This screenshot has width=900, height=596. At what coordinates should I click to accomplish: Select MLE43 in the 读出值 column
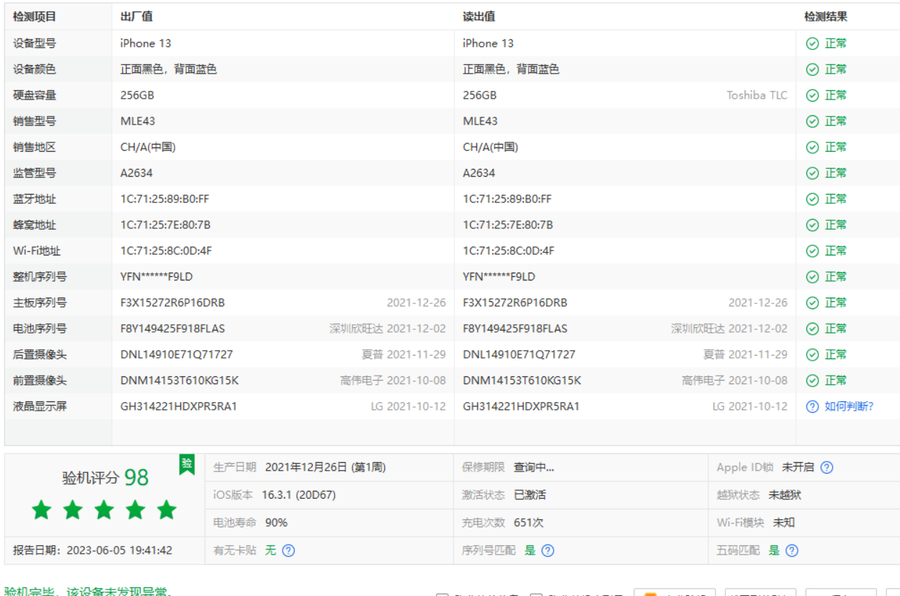[480, 121]
